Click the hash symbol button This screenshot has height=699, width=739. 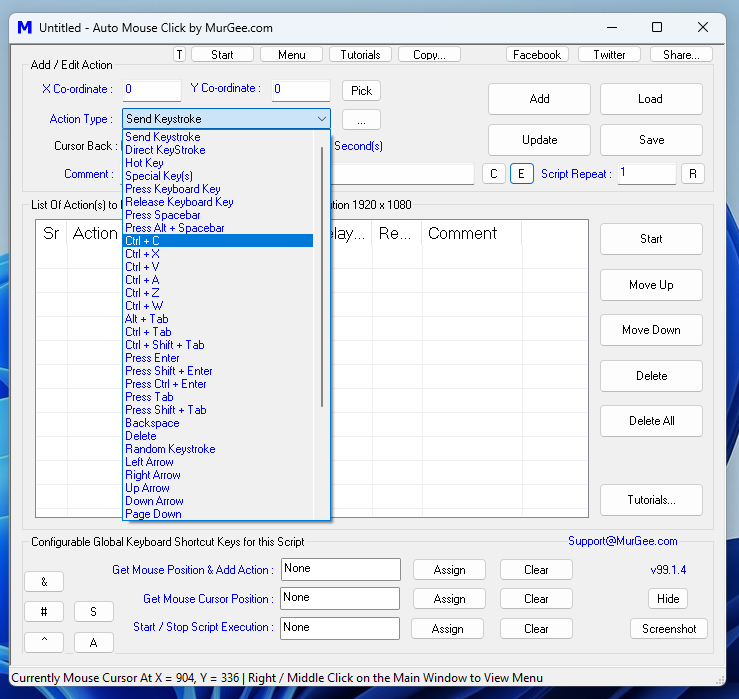pos(45,612)
